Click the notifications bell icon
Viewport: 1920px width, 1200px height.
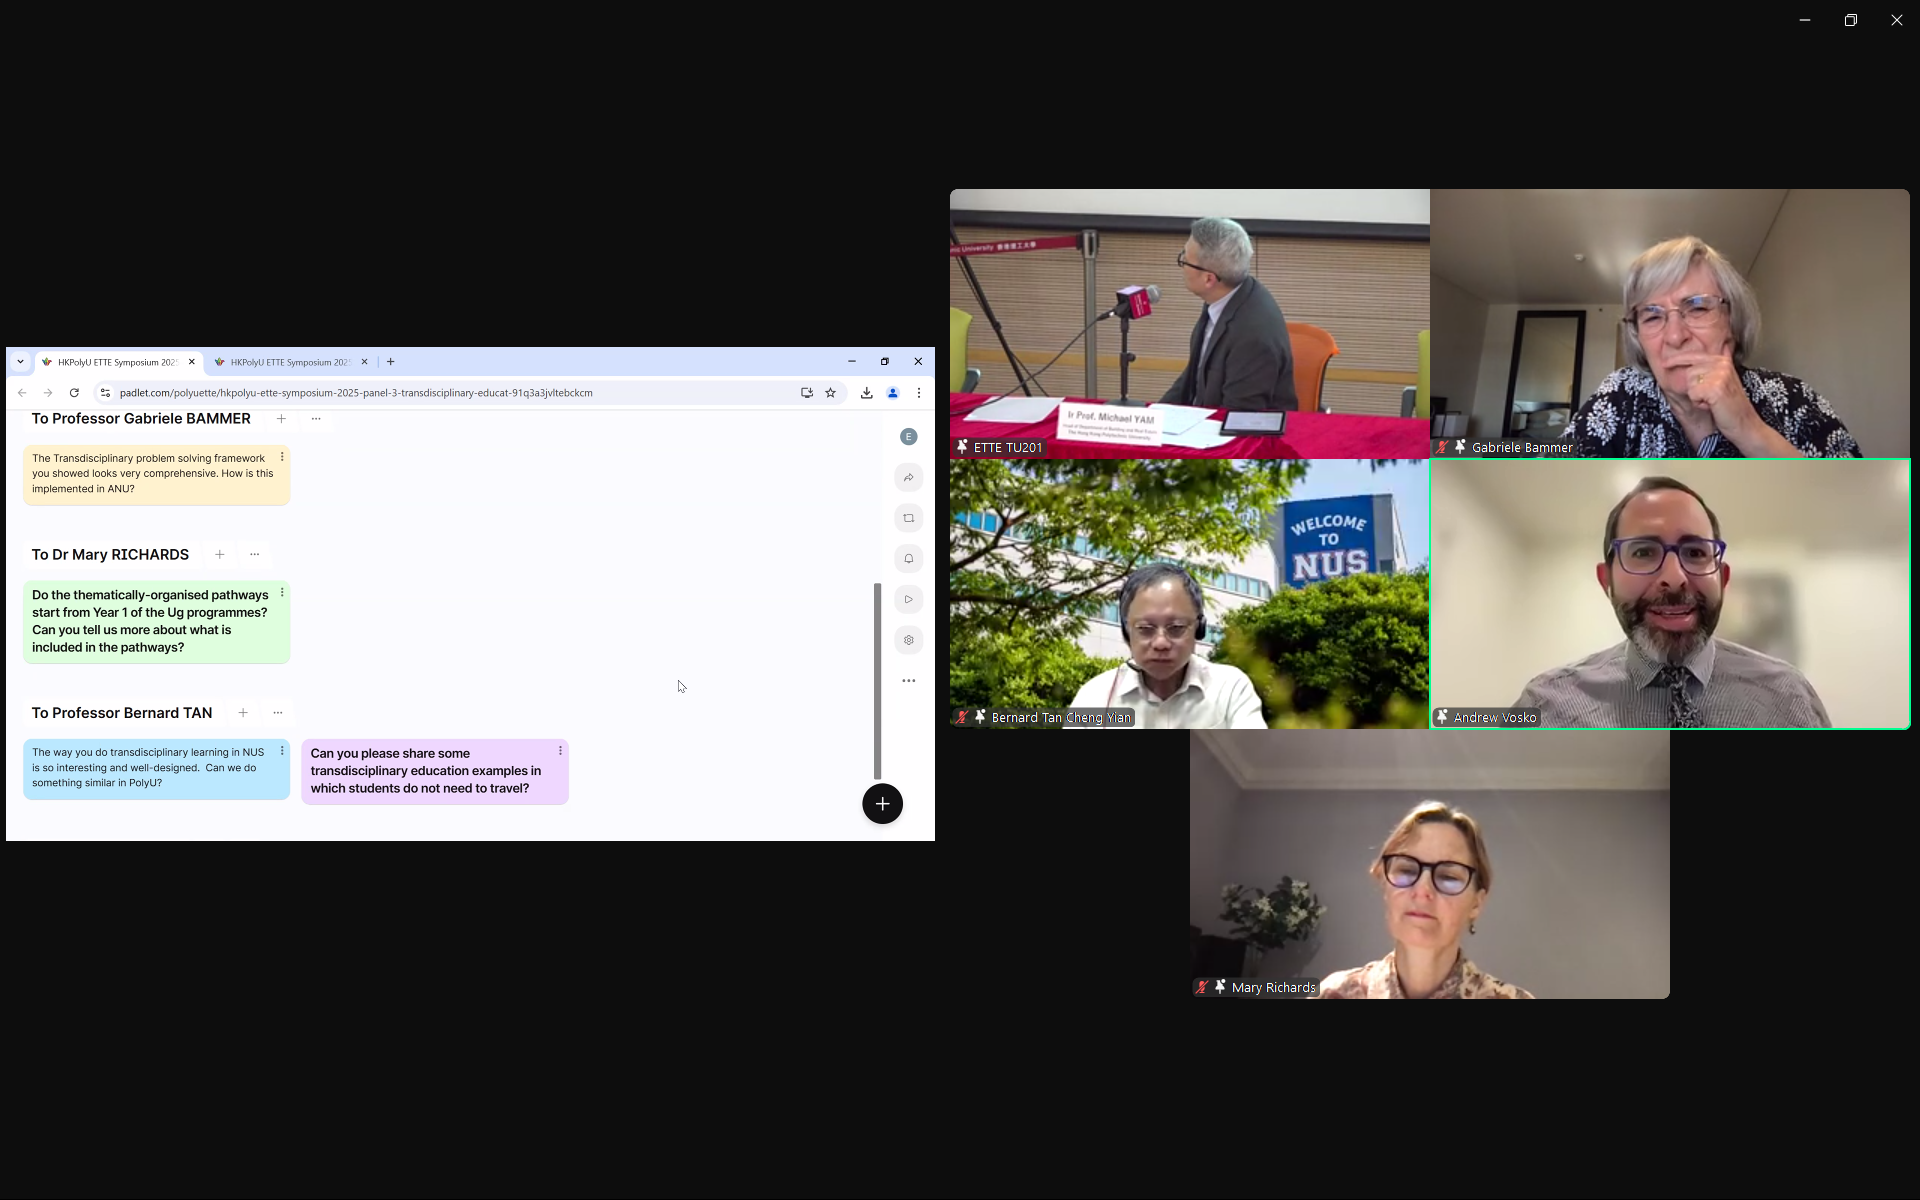tap(908, 559)
